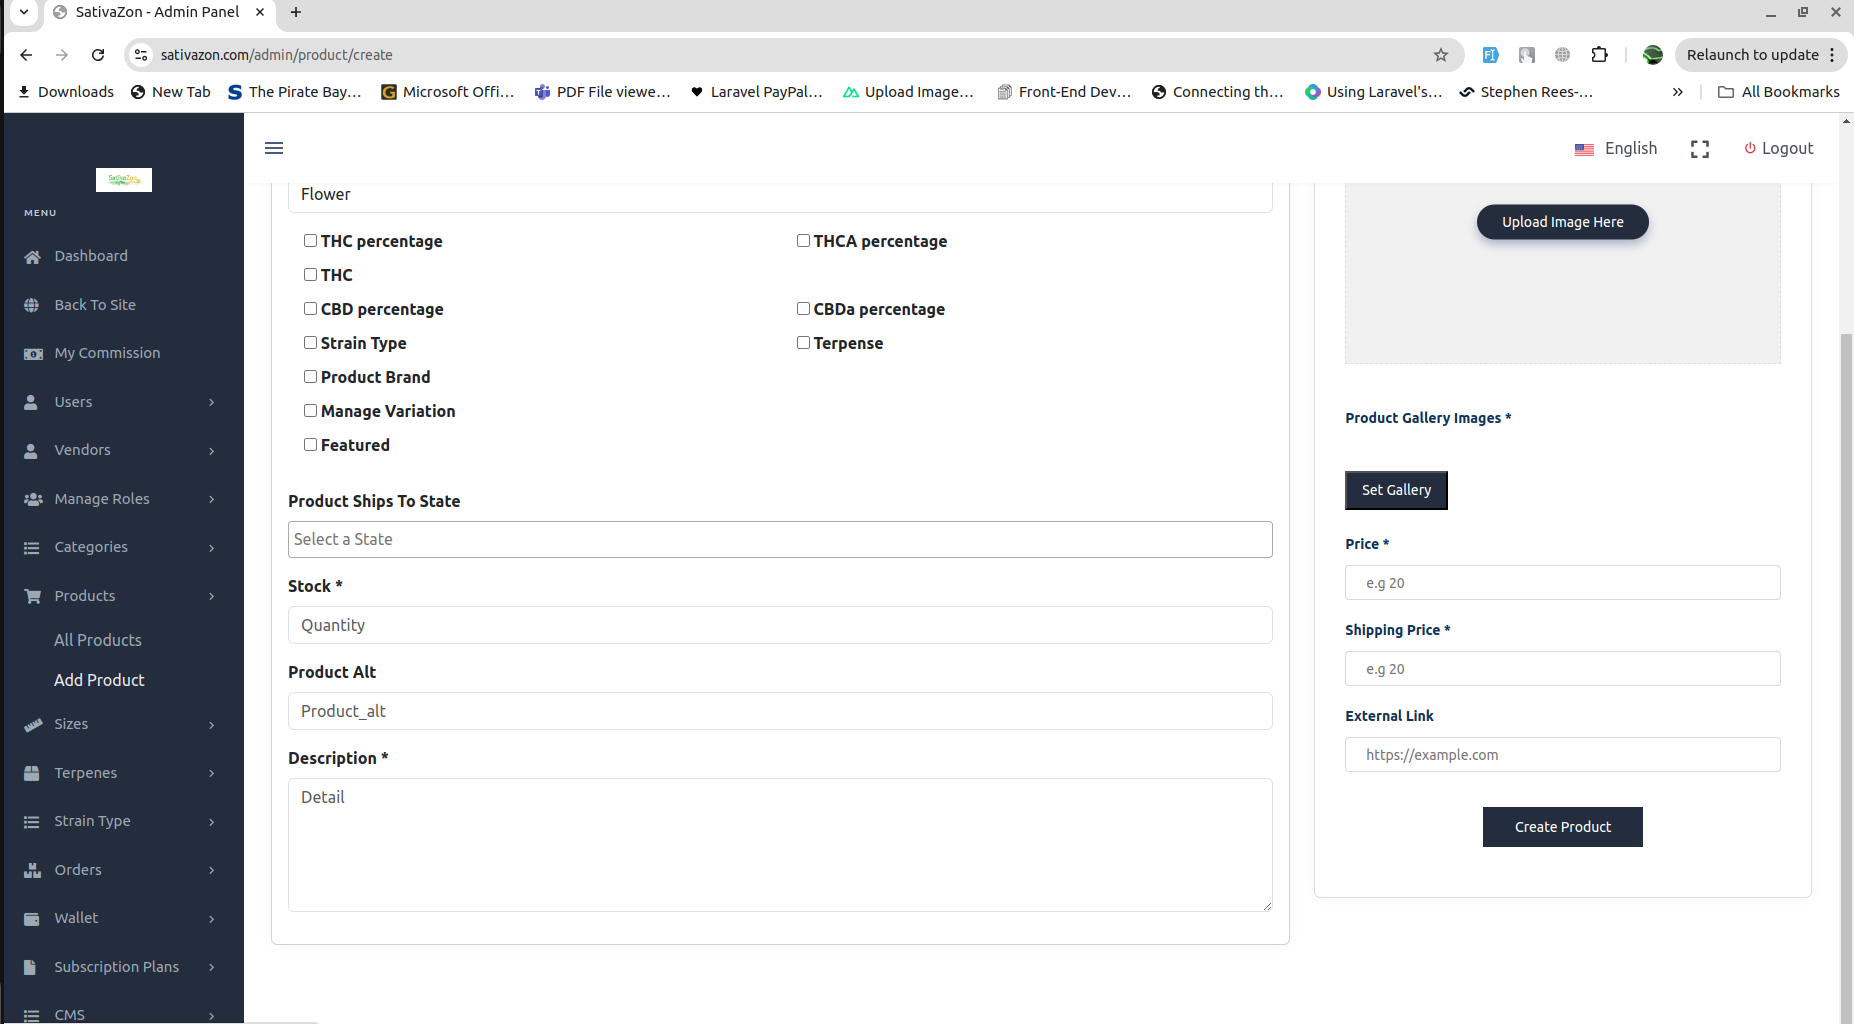The height and width of the screenshot is (1024, 1854).
Task: Click the fullscreen toggle icon
Action: click(1700, 149)
